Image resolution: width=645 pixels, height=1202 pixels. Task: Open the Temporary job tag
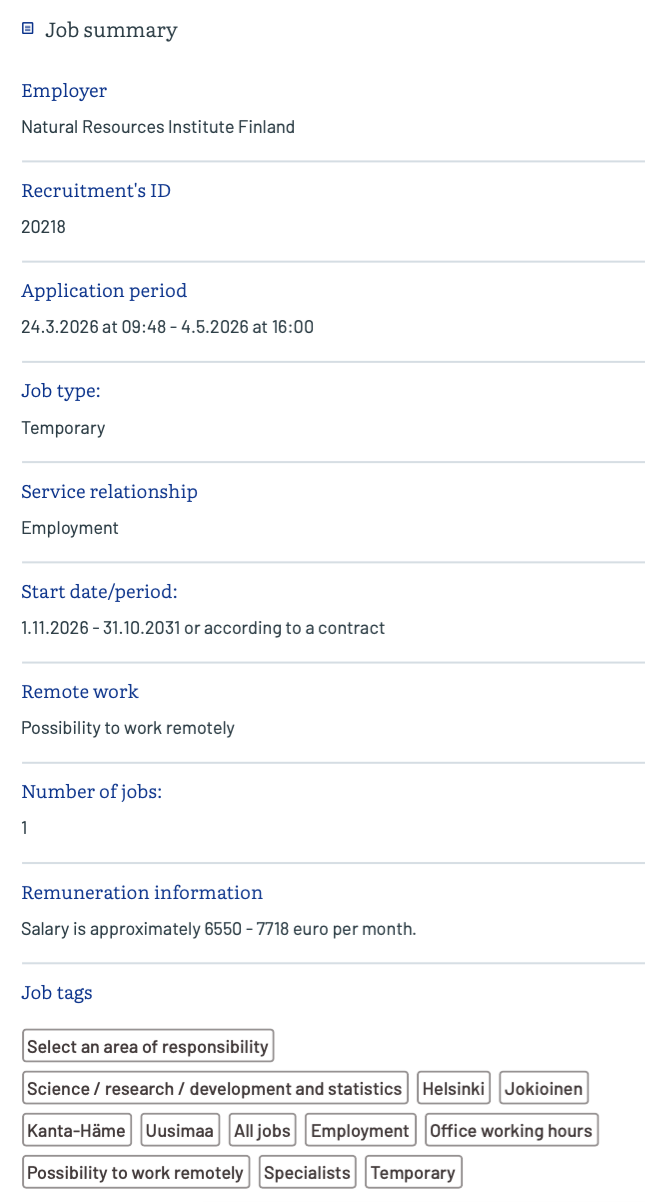coord(413,1173)
